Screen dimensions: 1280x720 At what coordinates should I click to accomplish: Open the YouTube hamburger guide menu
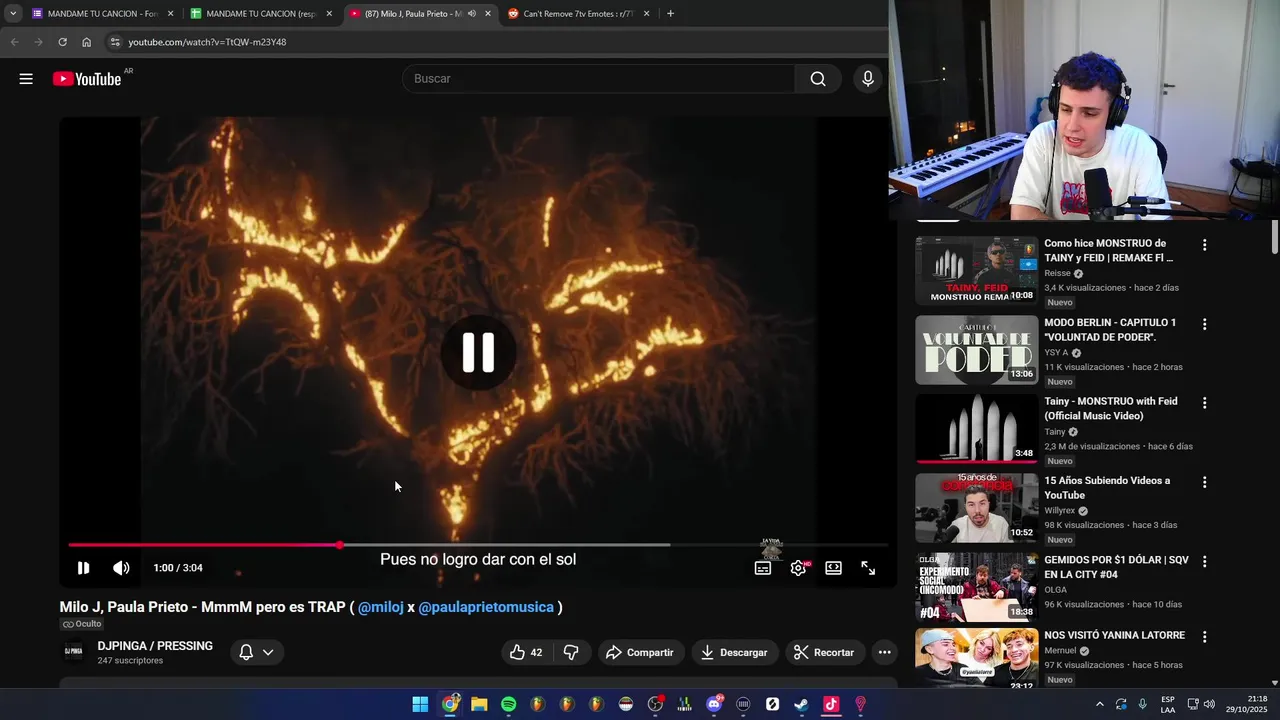[26, 79]
